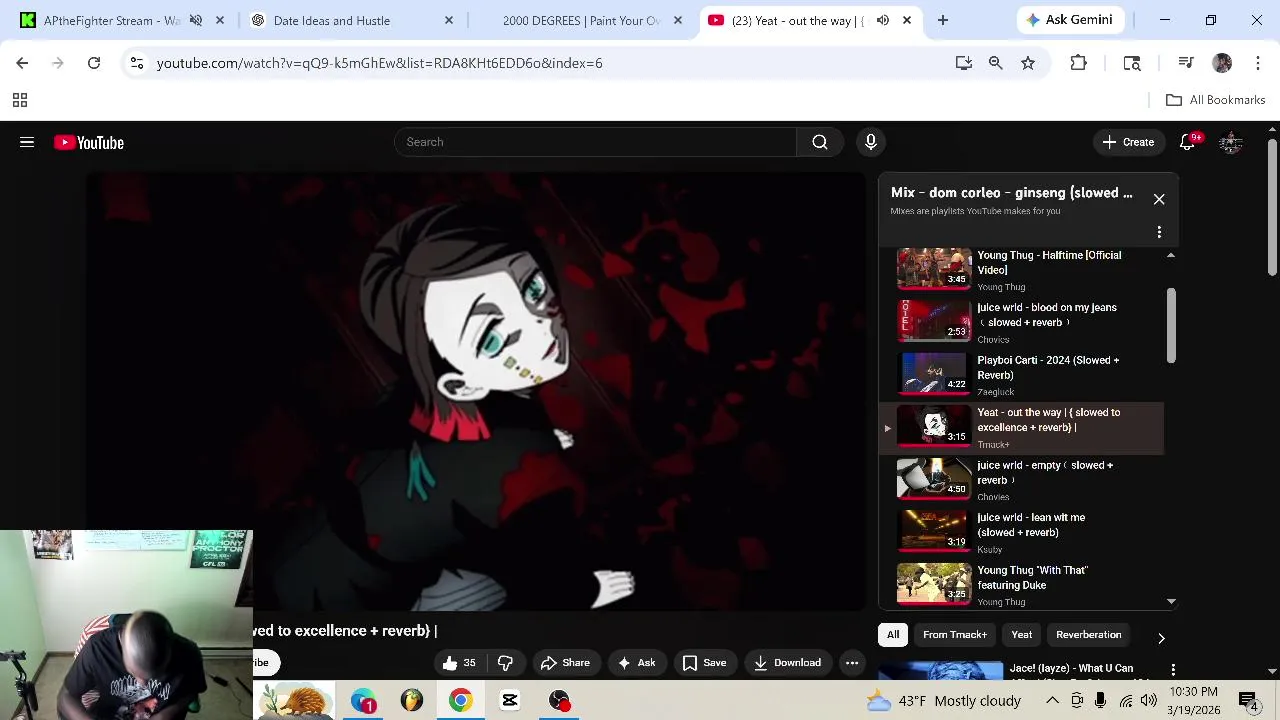Open the YouTube account avatar menu
This screenshot has width=1280, height=720.
click(1231, 142)
